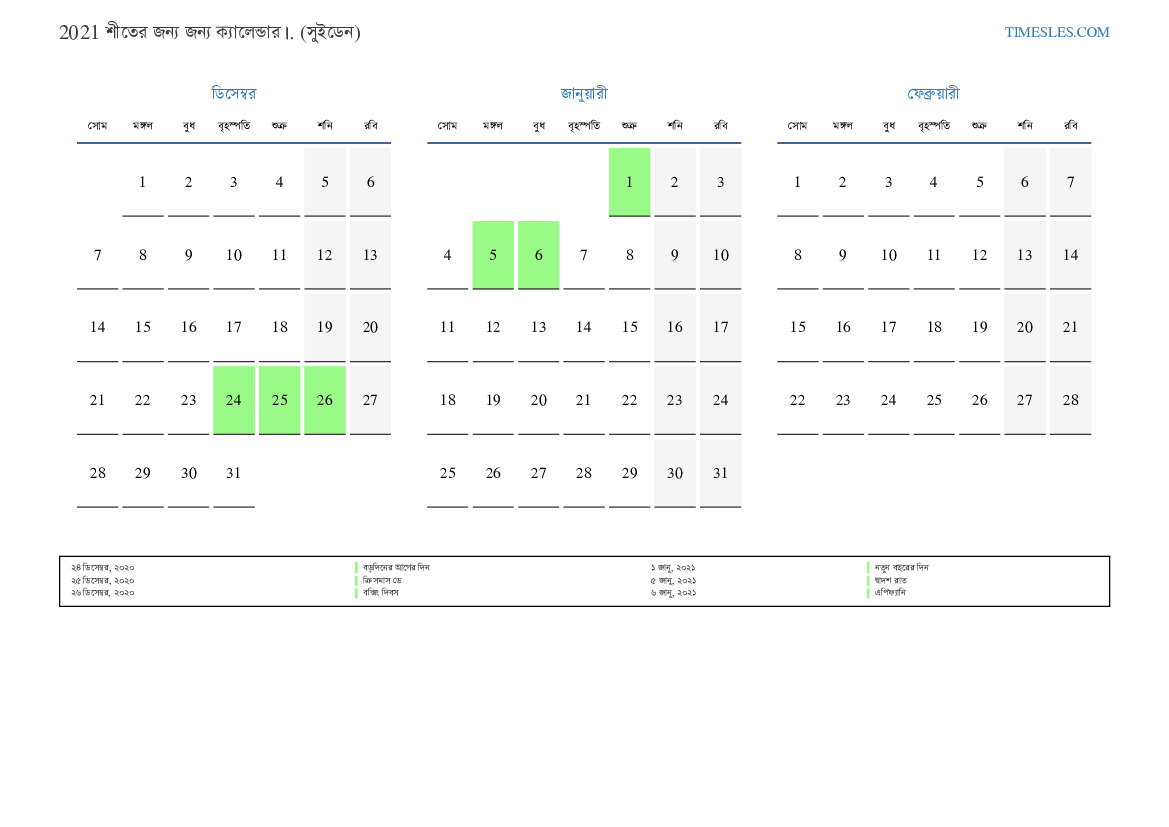Select December 7 Monday cell

tap(97, 255)
